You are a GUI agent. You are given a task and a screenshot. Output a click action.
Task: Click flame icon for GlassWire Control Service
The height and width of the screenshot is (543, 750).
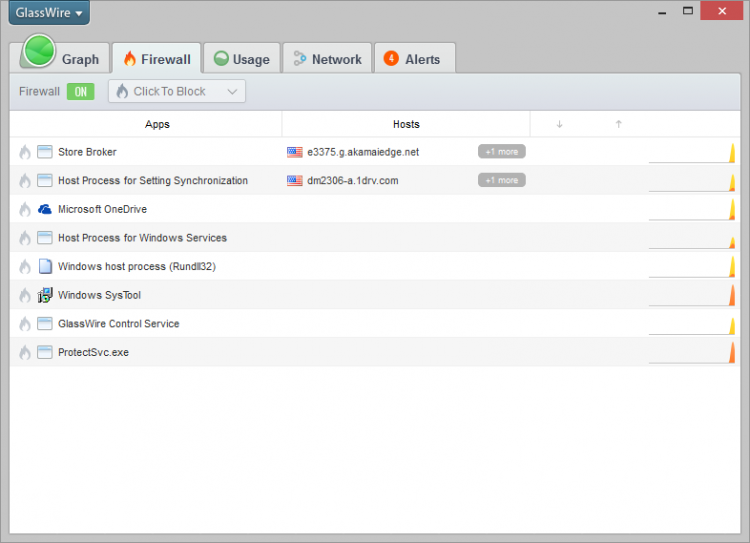coord(25,324)
